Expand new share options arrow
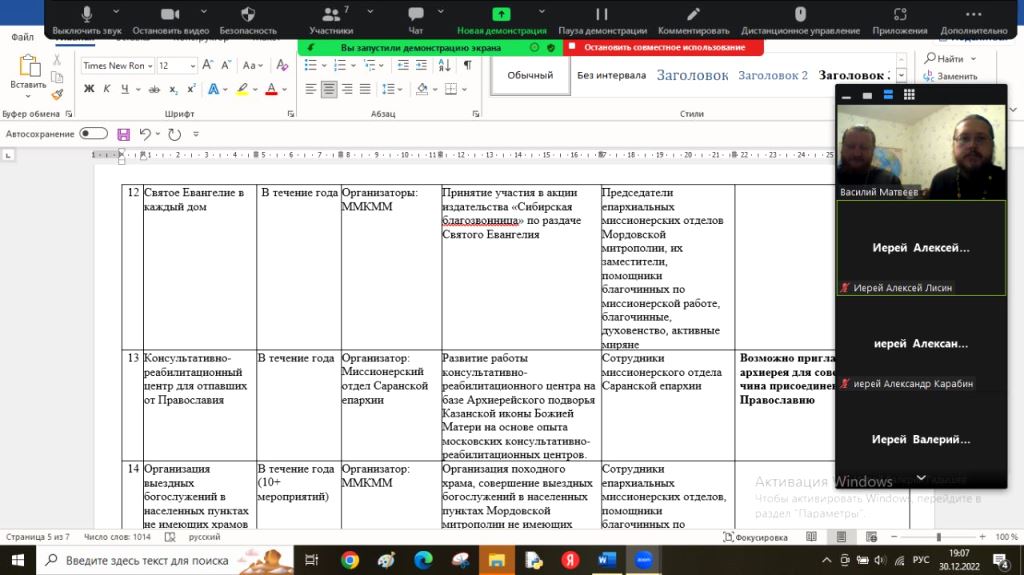The width and height of the screenshot is (1024, 575). pyautogui.click(x=541, y=11)
